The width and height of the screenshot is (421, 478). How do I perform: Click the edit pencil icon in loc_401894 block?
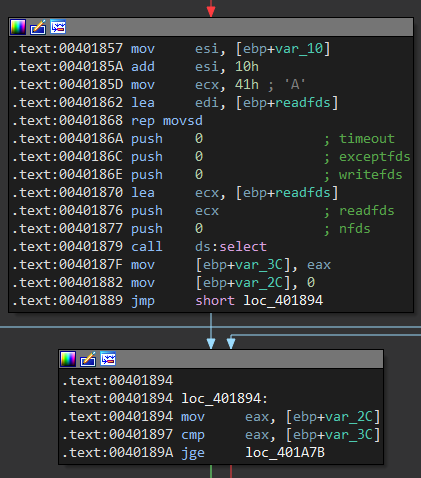tap(88, 359)
